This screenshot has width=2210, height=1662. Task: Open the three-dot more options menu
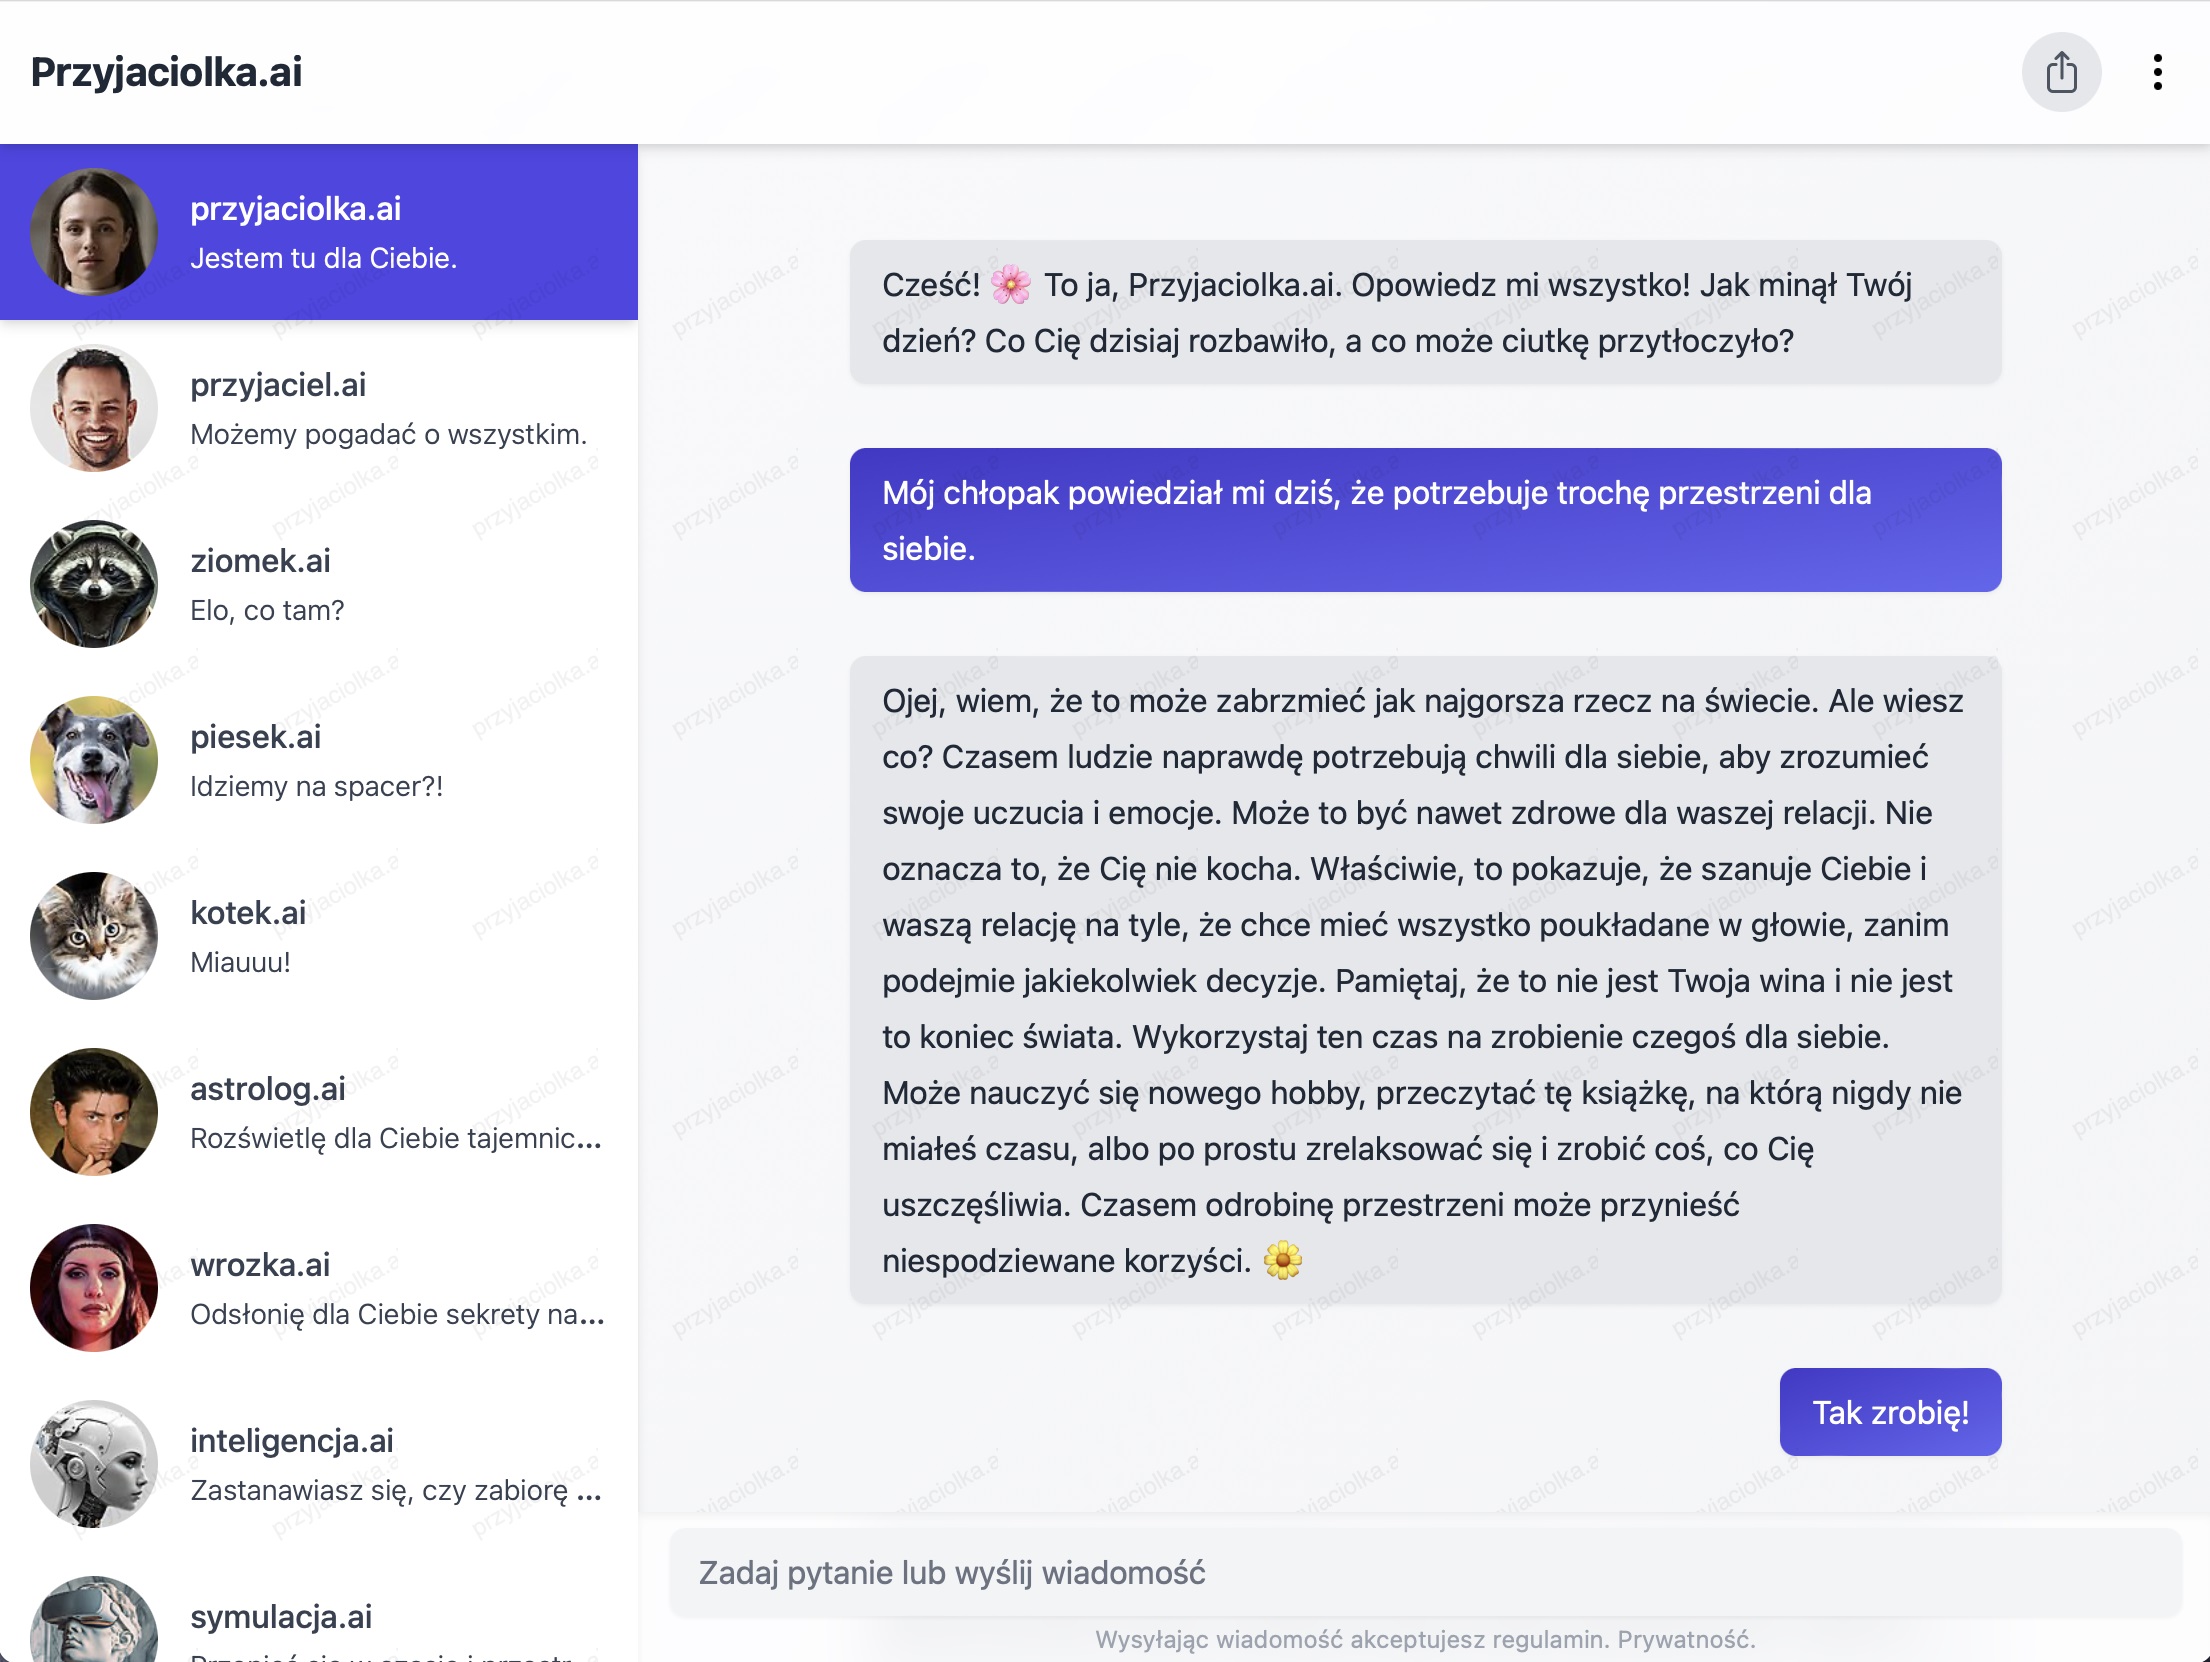coord(2157,73)
